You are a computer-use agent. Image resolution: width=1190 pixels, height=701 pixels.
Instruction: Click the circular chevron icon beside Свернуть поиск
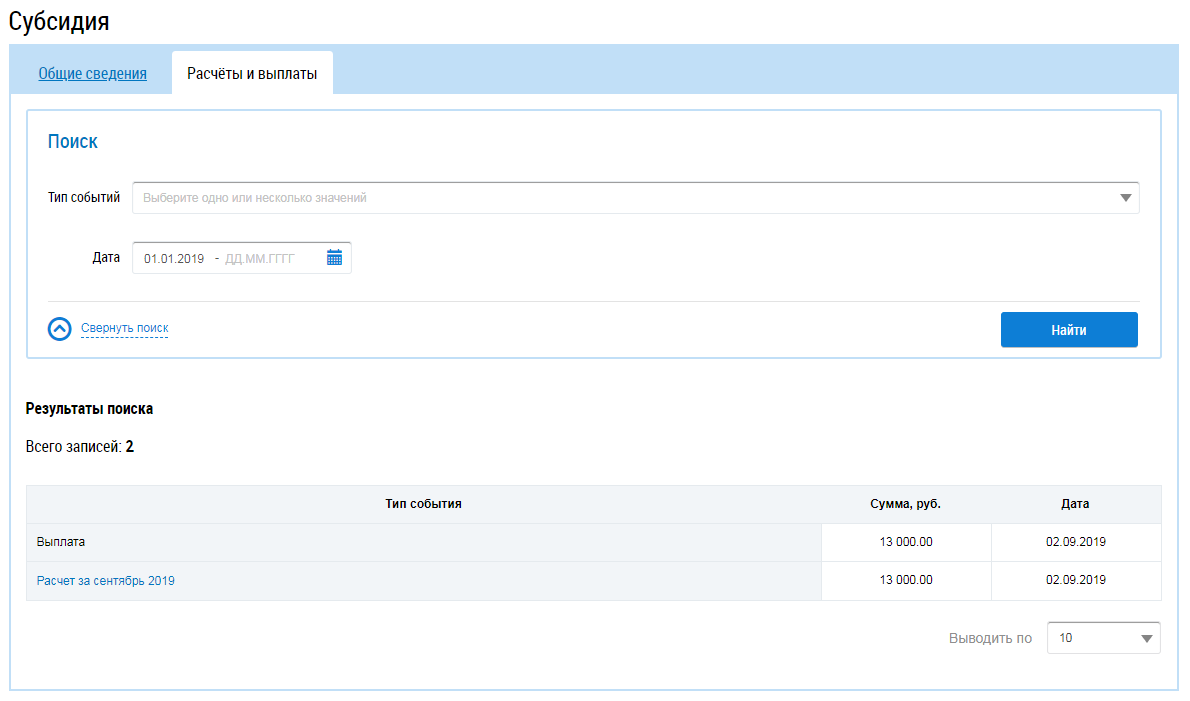click(60, 329)
